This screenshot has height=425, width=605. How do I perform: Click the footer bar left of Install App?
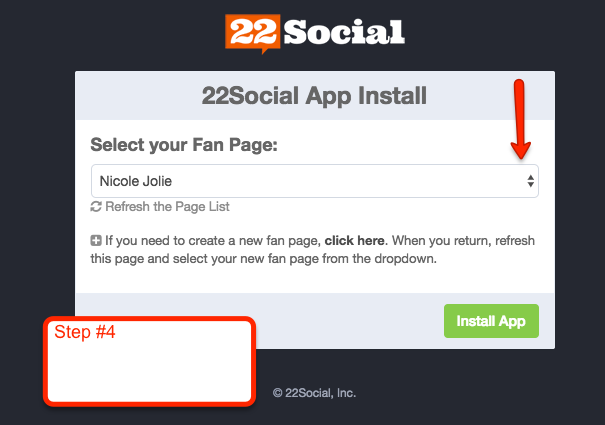point(349,321)
